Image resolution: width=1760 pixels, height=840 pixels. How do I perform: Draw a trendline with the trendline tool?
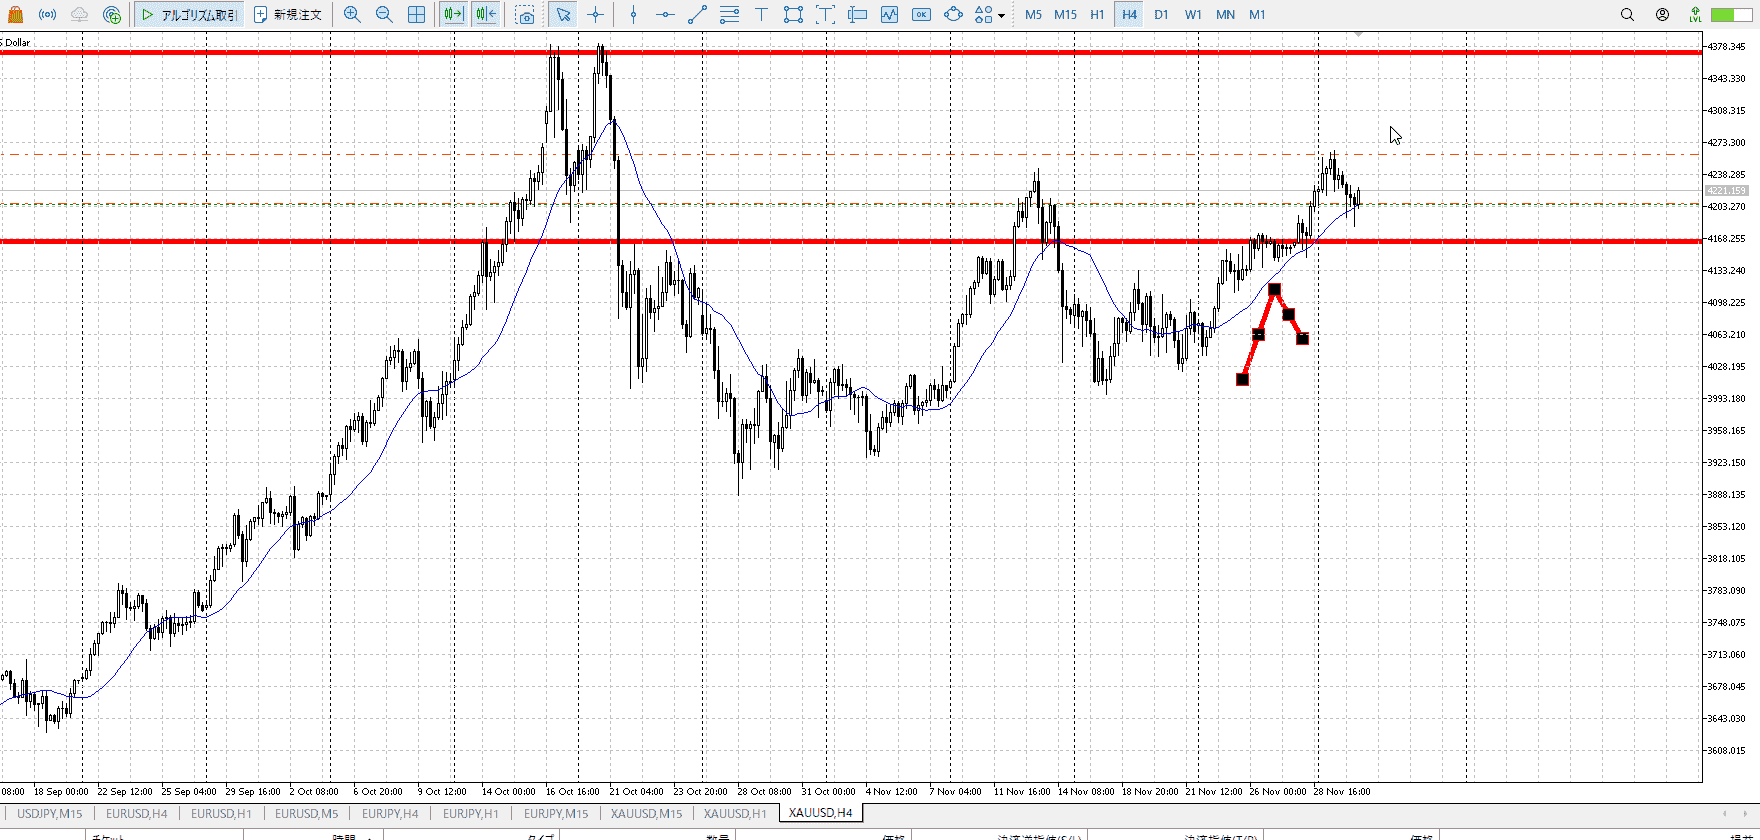[697, 15]
